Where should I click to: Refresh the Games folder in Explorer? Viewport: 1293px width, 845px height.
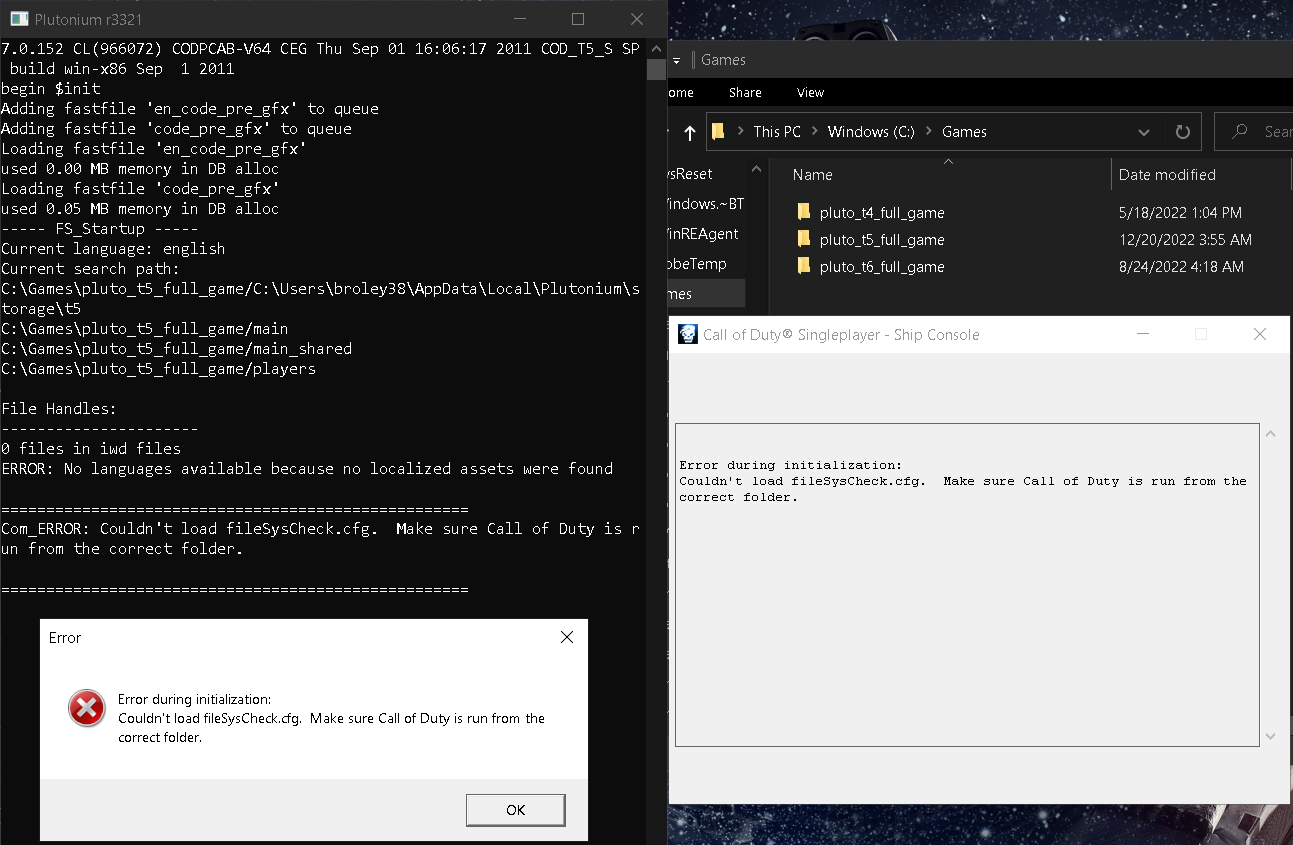point(1183,132)
